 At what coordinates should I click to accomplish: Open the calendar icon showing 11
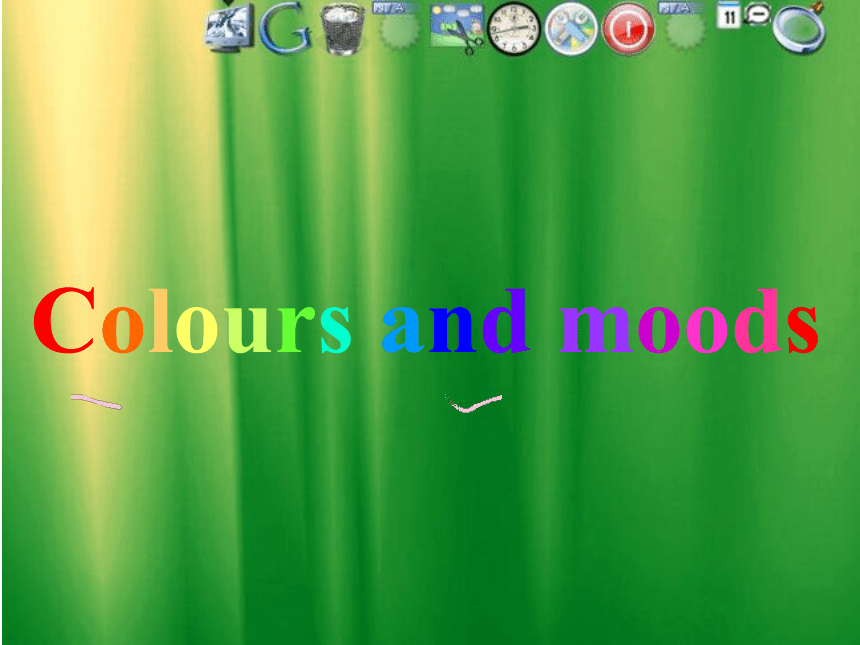[x=729, y=15]
